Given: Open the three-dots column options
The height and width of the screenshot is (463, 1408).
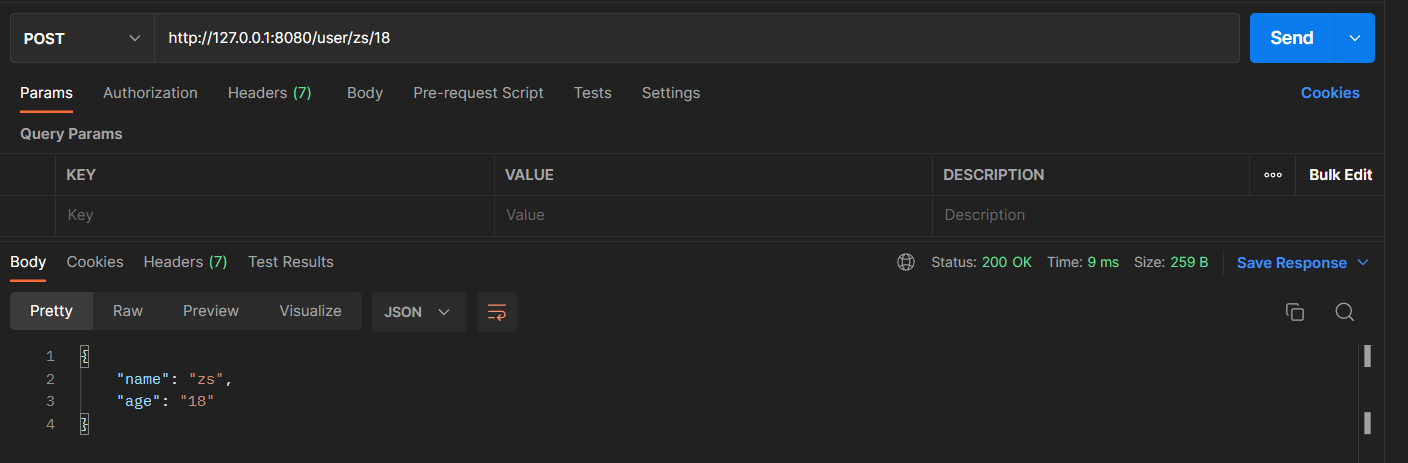Looking at the screenshot, I should click(1272, 175).
